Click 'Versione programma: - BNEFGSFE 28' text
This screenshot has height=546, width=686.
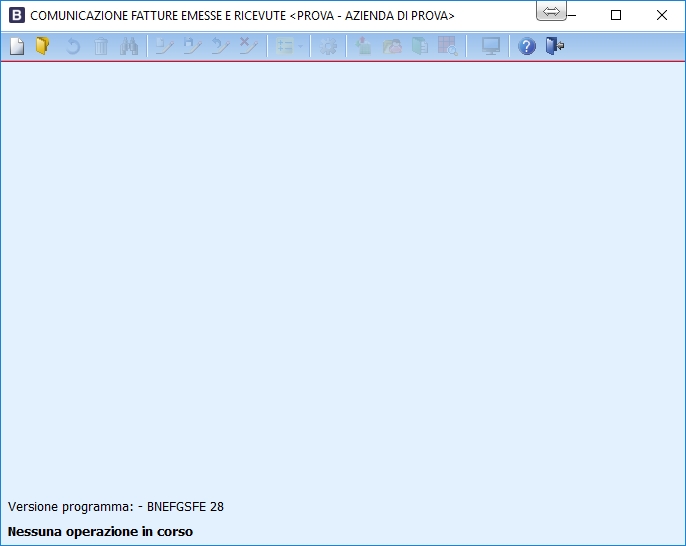116,507
